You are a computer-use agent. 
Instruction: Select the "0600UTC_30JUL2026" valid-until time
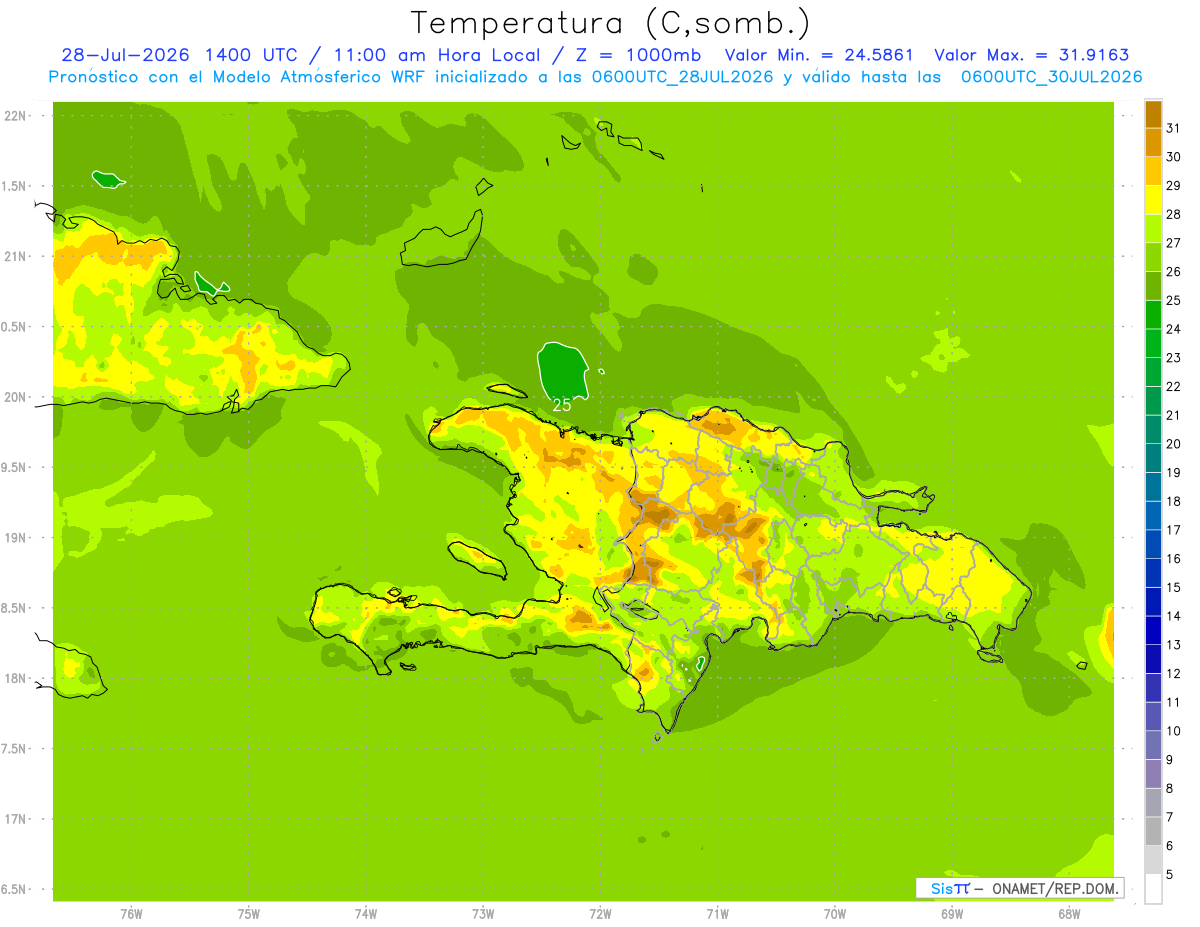1052,77
